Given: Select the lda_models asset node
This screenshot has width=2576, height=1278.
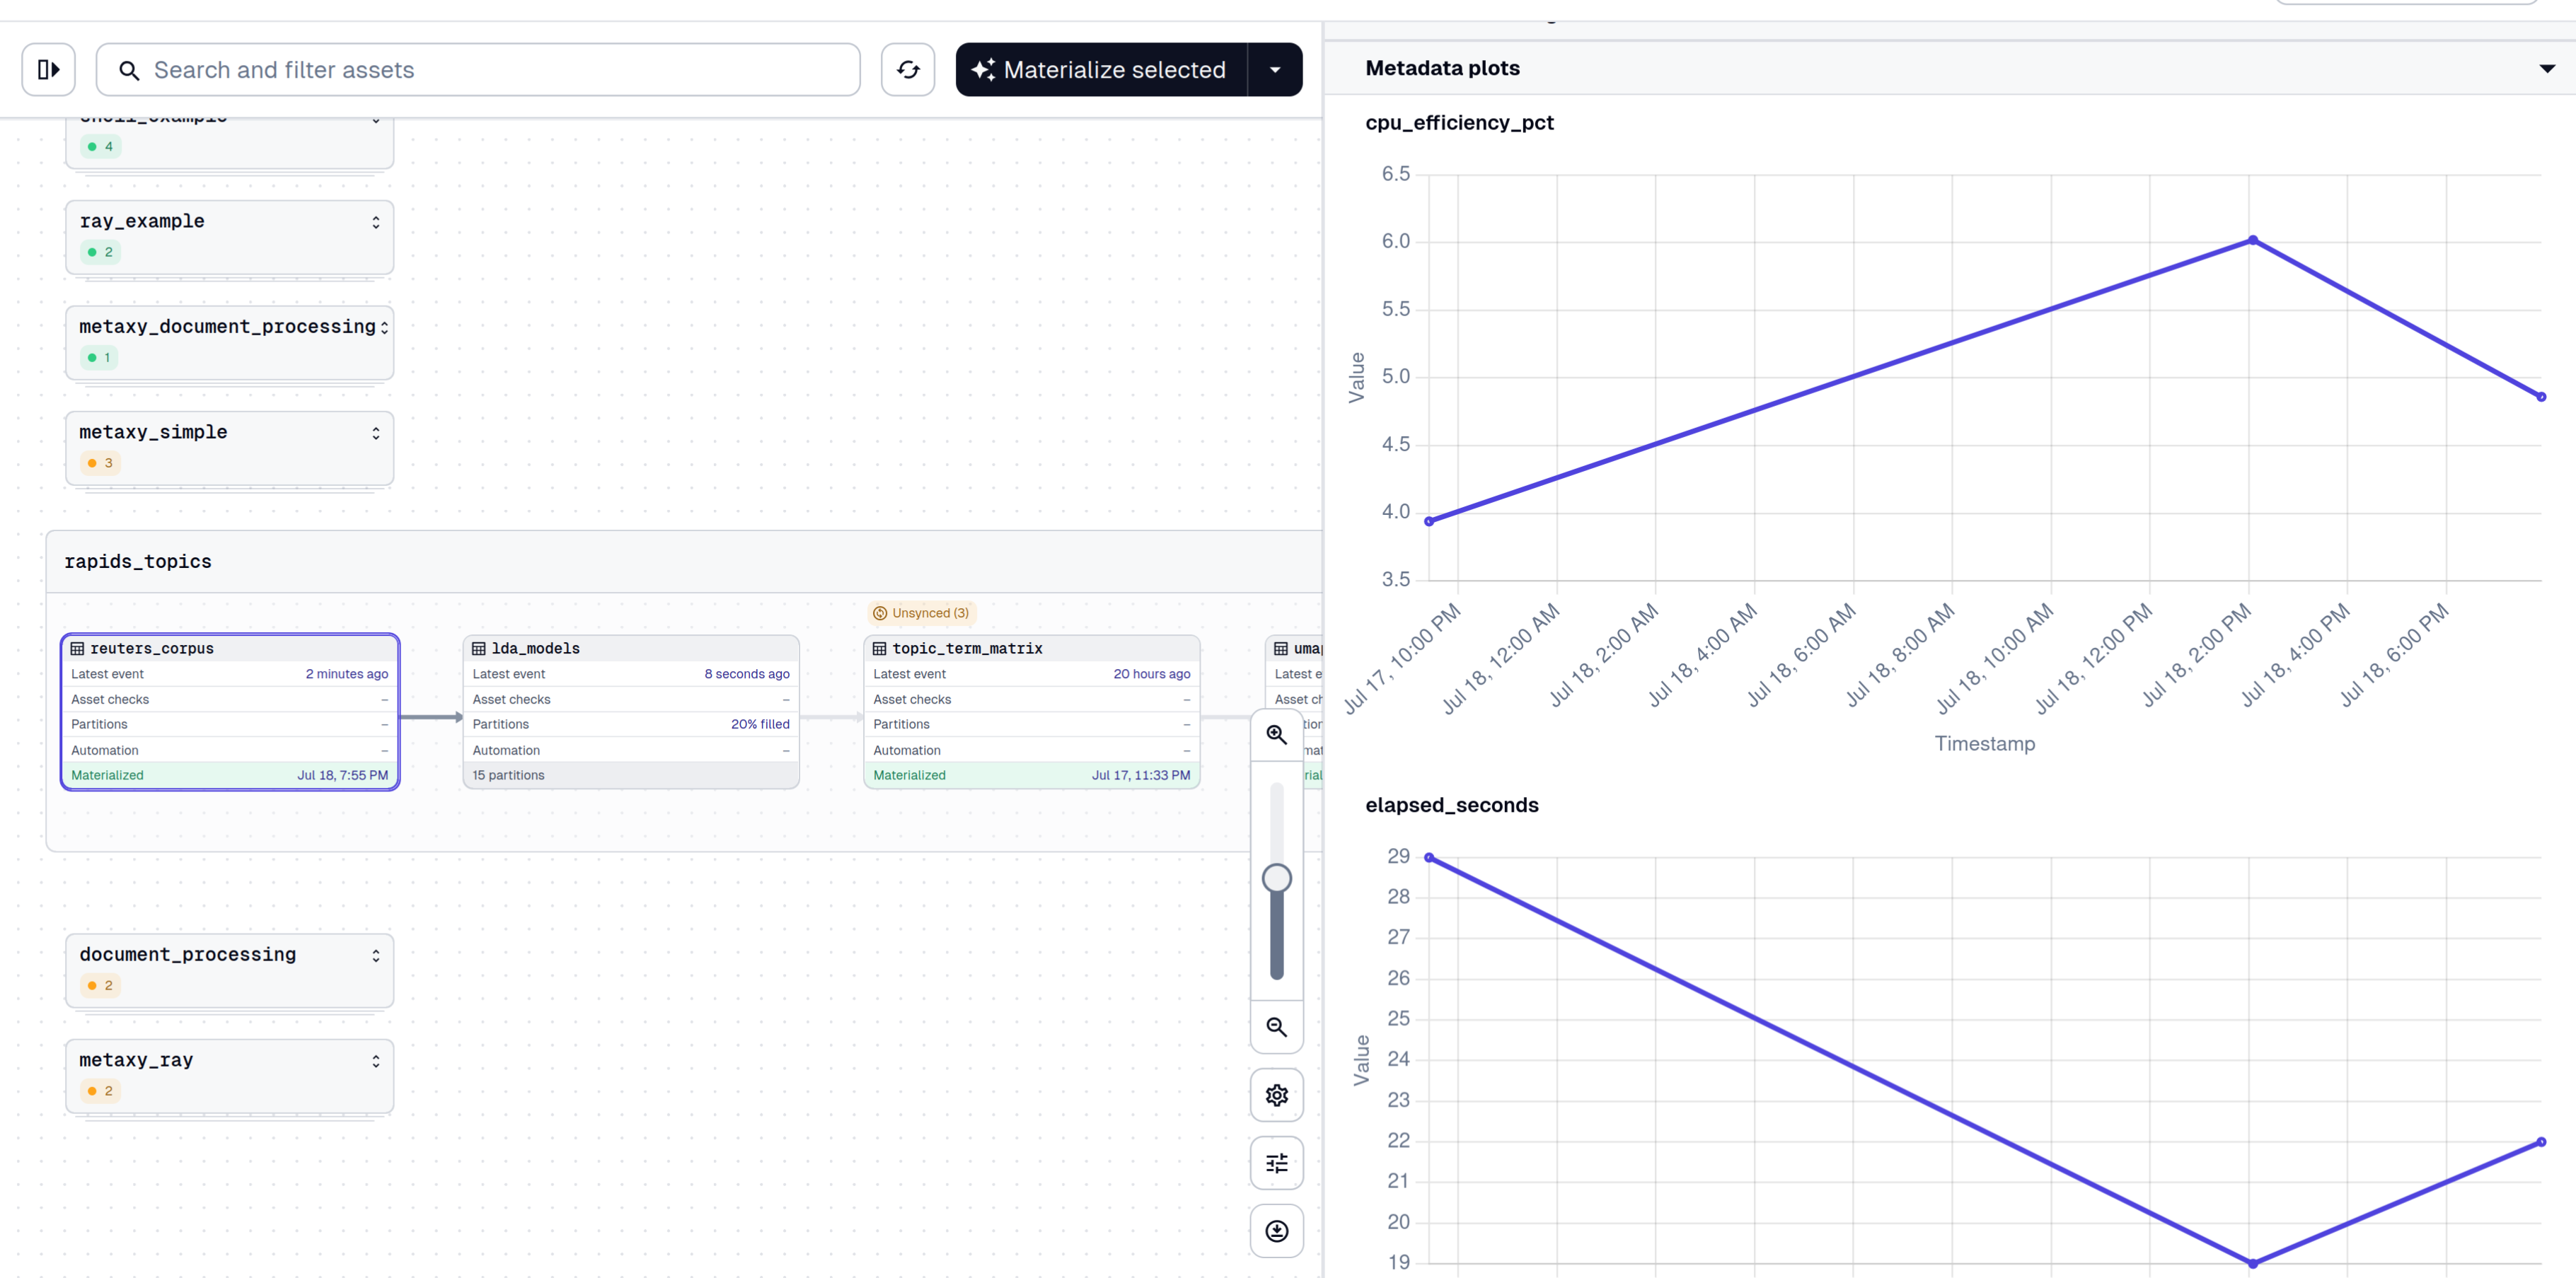Looking at the screenshot, I should tap(631, 712).
